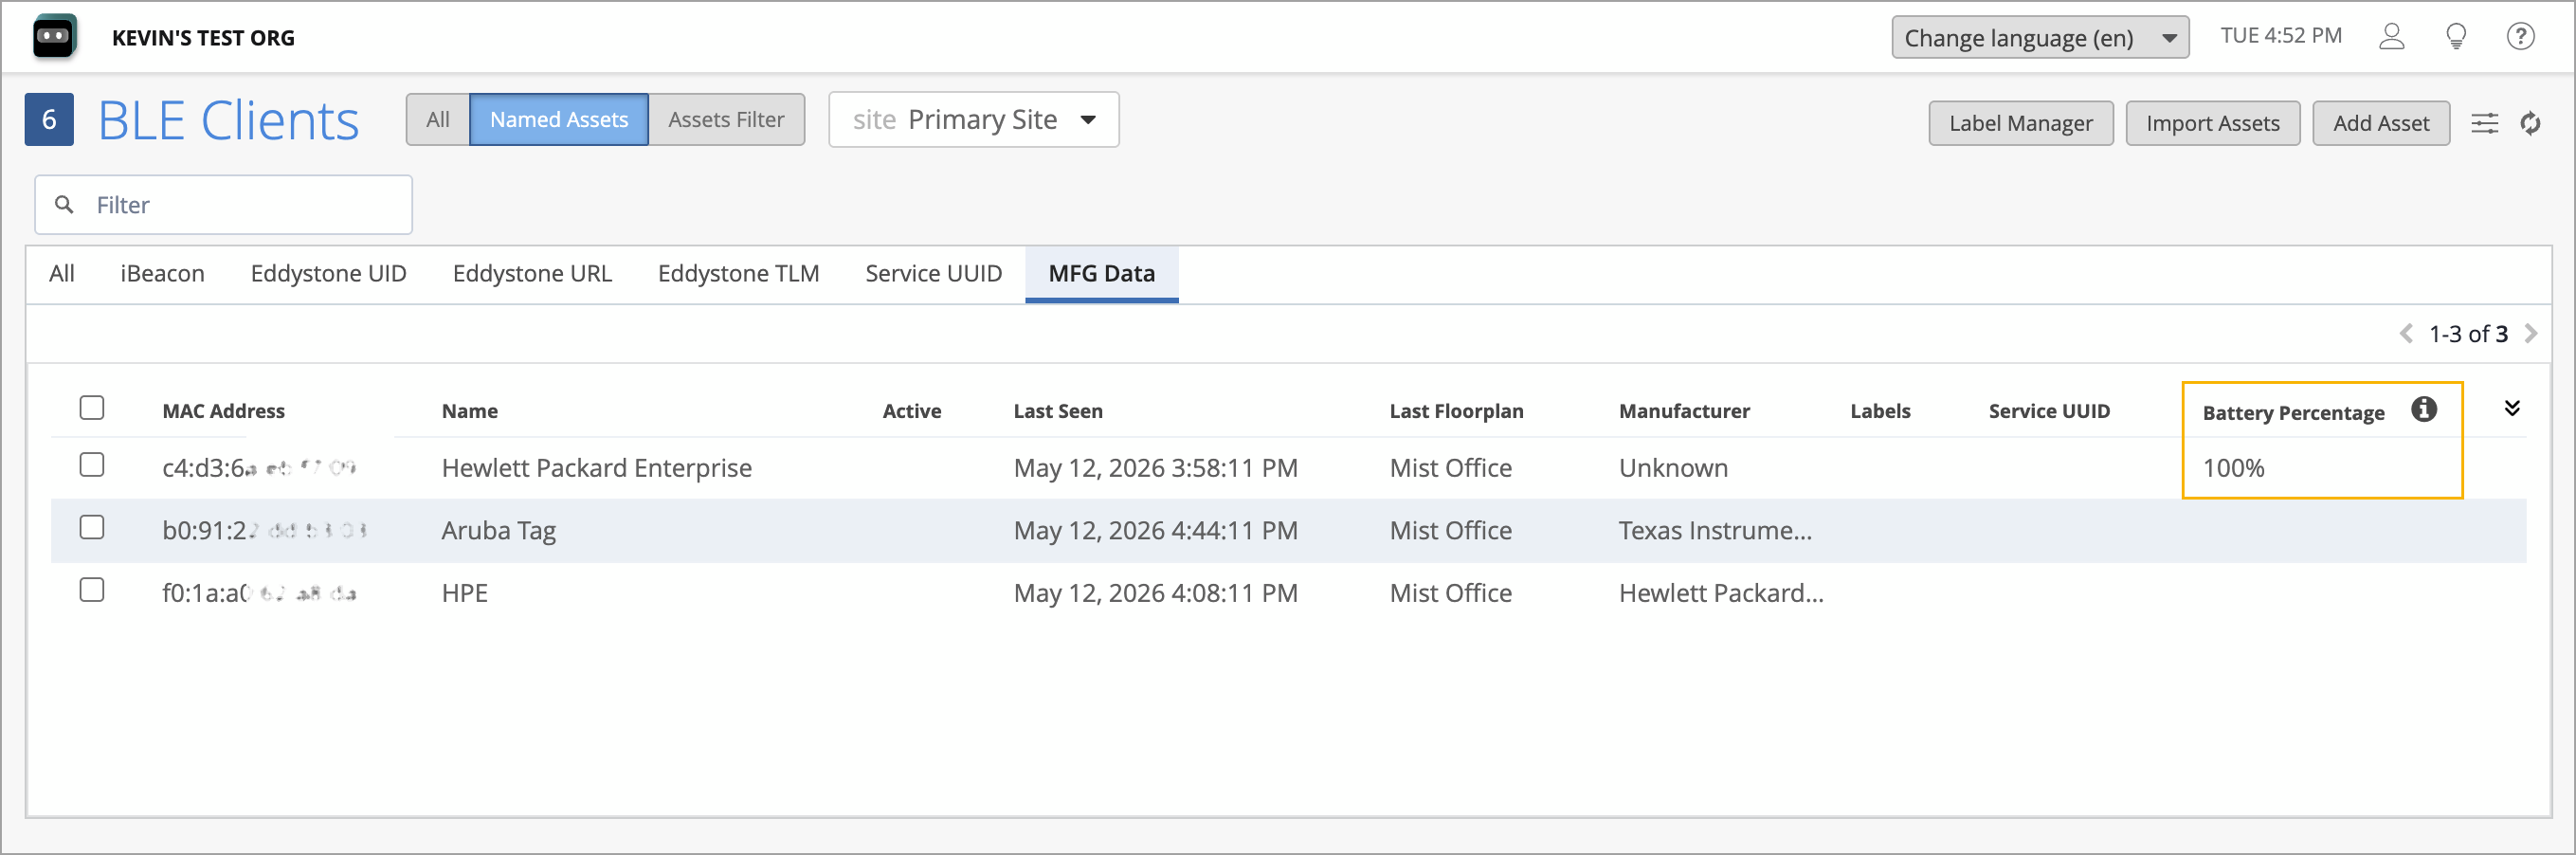Image resolution: width=2576 pixels, height=855 pixels.
Task: Focus the Filter search field
Action: tap(223, 205)
